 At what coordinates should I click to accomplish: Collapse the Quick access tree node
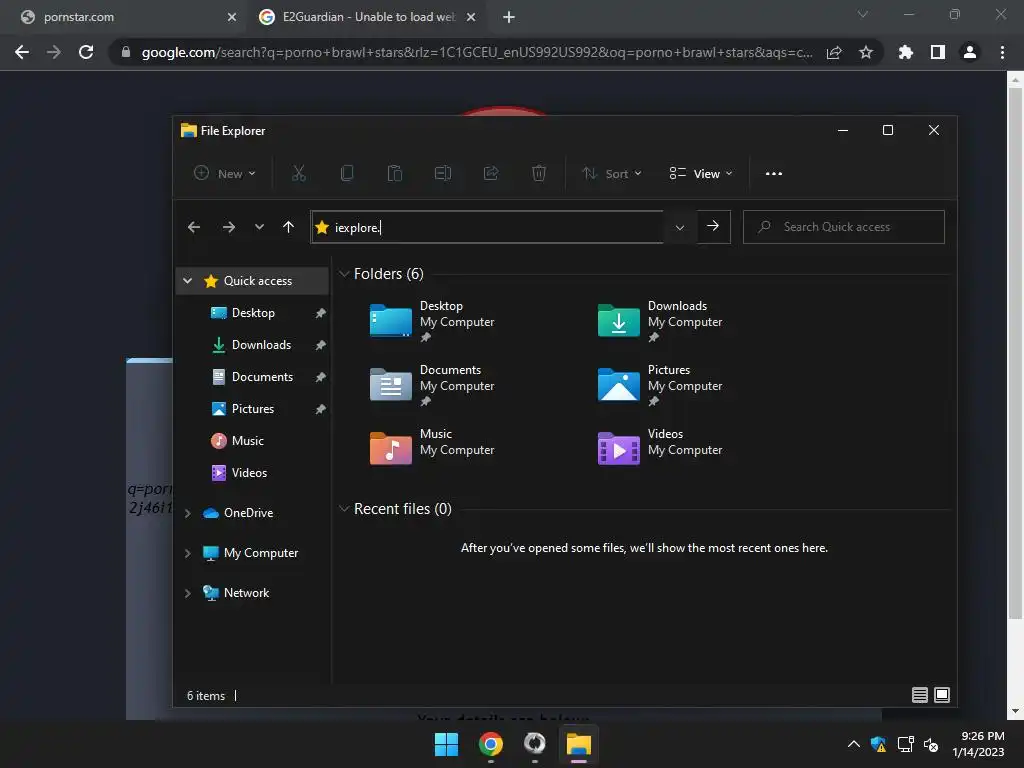pos(187,281)
